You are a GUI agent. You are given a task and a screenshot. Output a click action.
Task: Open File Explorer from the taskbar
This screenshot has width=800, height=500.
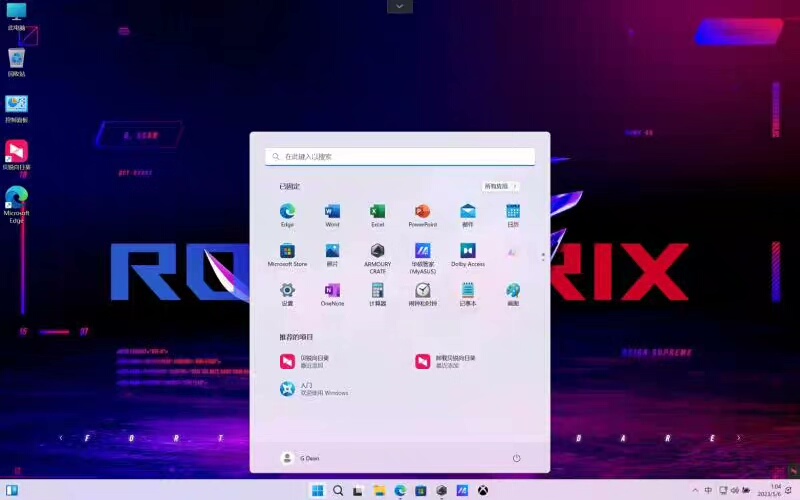point(379,490)
